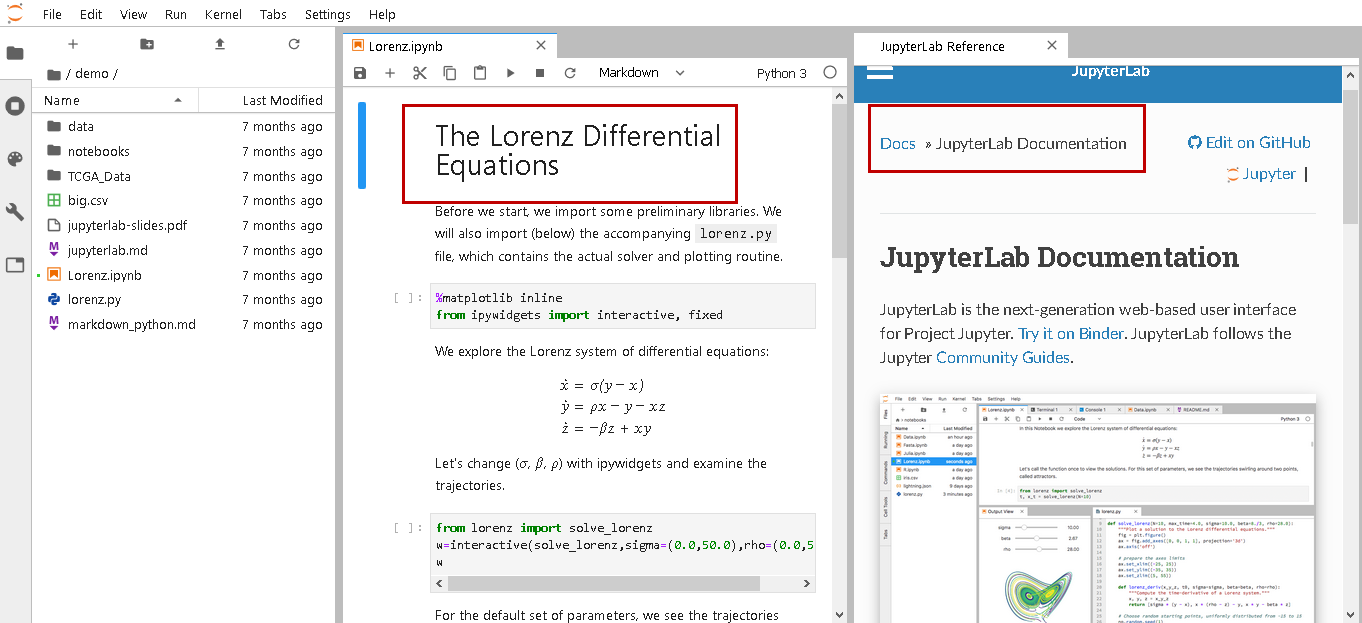
Task: Sort files by Name column
Action: pos(115,100)
